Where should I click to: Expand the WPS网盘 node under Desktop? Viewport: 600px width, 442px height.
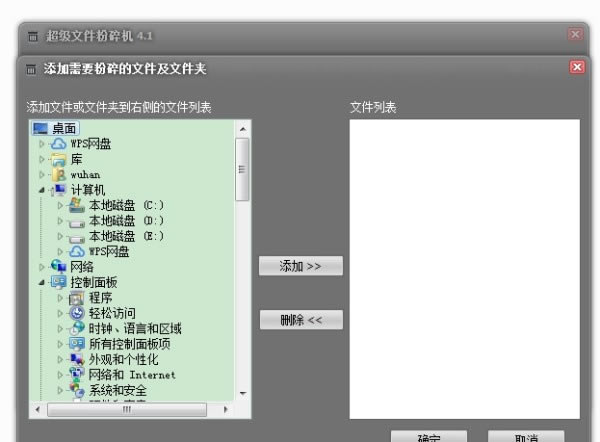42,144
